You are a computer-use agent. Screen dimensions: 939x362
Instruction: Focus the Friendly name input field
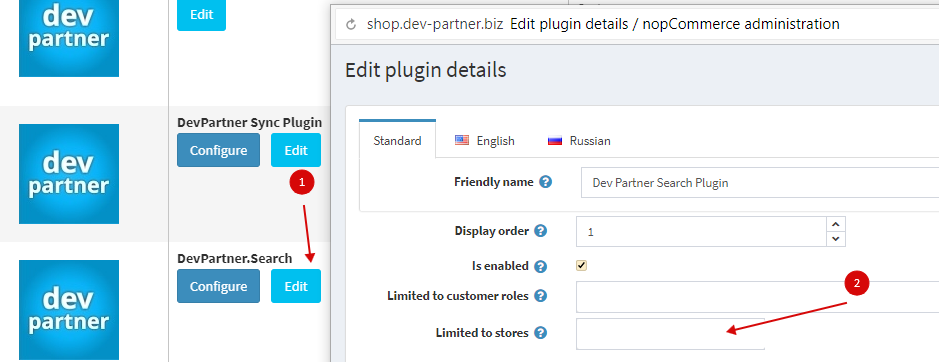pos(759,182)
